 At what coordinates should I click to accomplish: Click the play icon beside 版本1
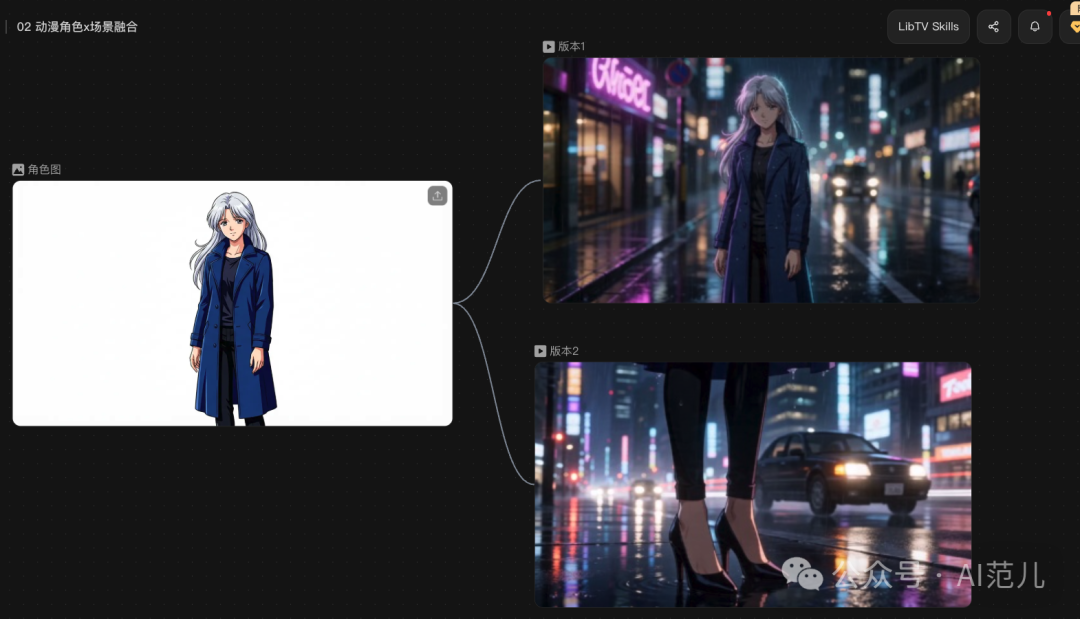click(549, 46)
